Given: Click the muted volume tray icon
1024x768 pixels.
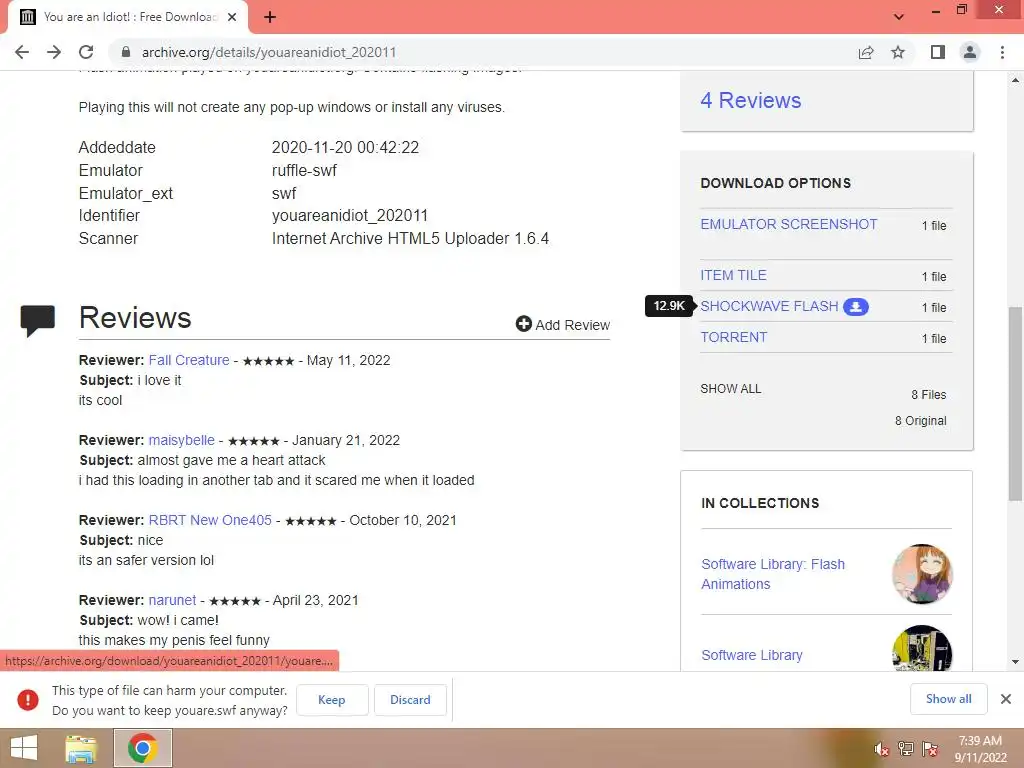Looking at the screenshot, I should pos(882,749).
